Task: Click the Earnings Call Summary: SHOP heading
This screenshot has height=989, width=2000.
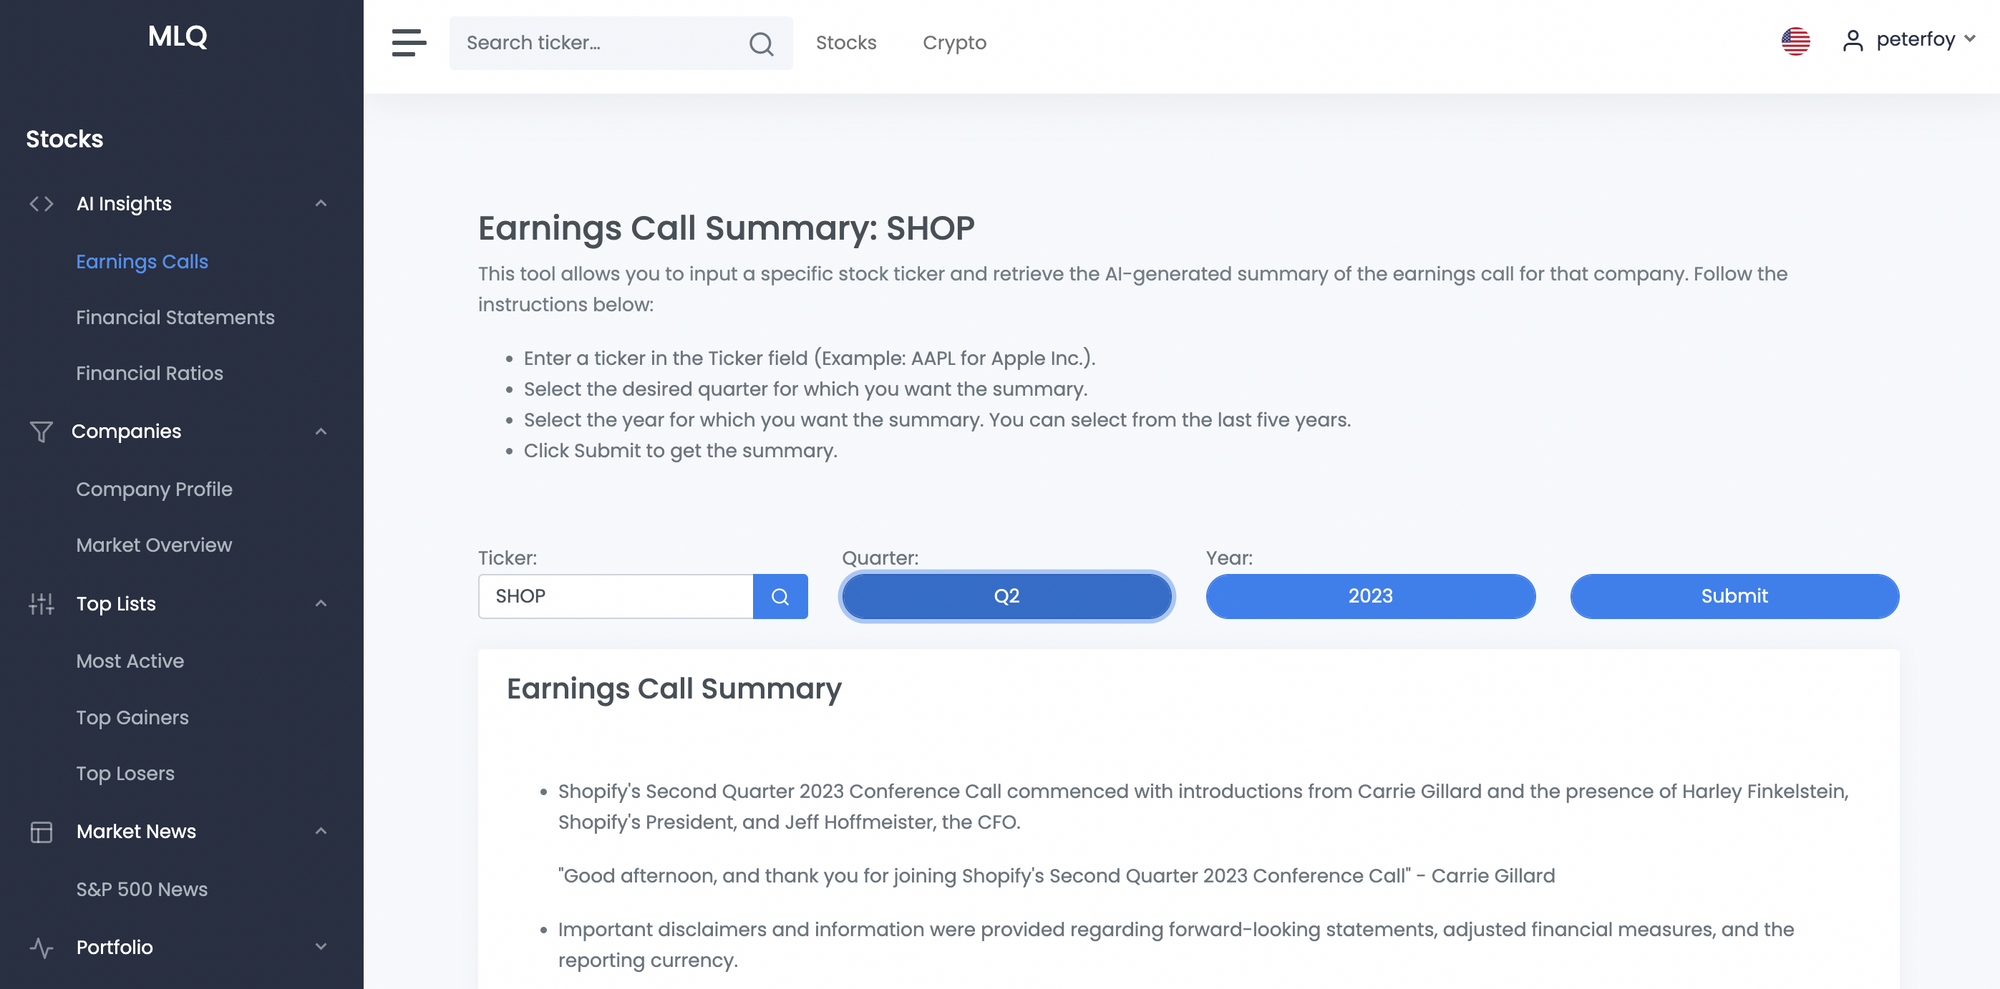Action: coord(726,229)
